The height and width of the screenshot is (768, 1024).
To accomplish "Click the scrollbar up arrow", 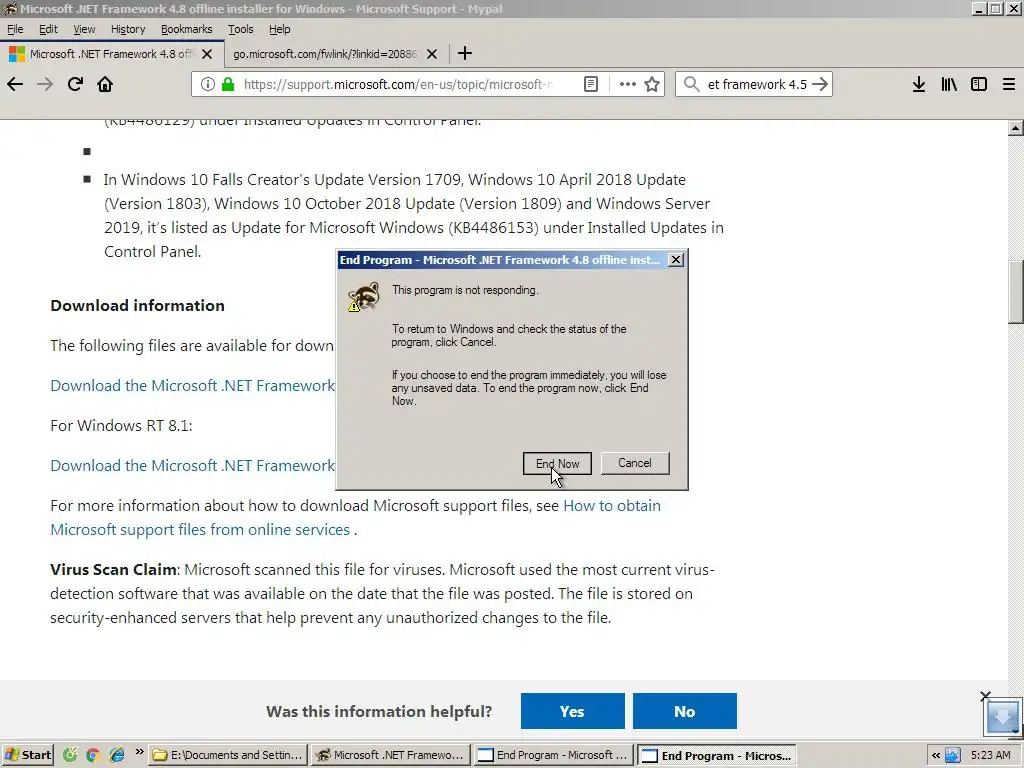I will [1015, 128].
